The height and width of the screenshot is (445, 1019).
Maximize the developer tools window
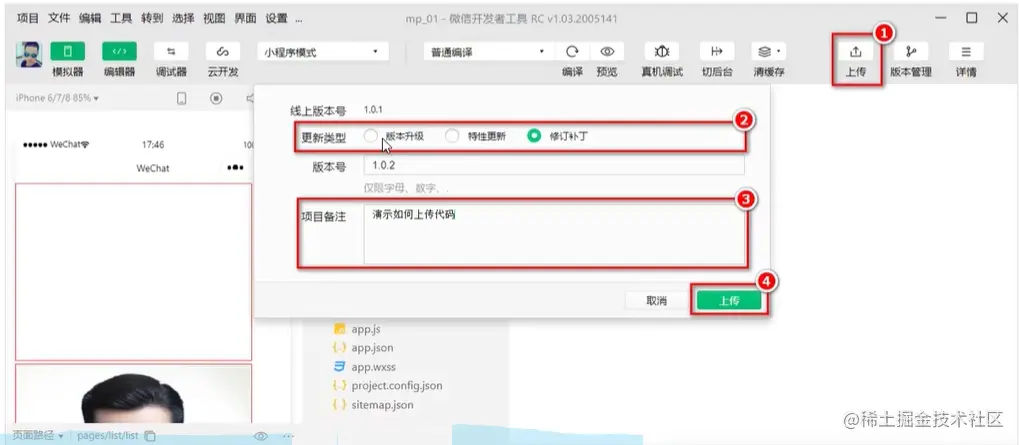pyautogui.click(x=972, y=18)
